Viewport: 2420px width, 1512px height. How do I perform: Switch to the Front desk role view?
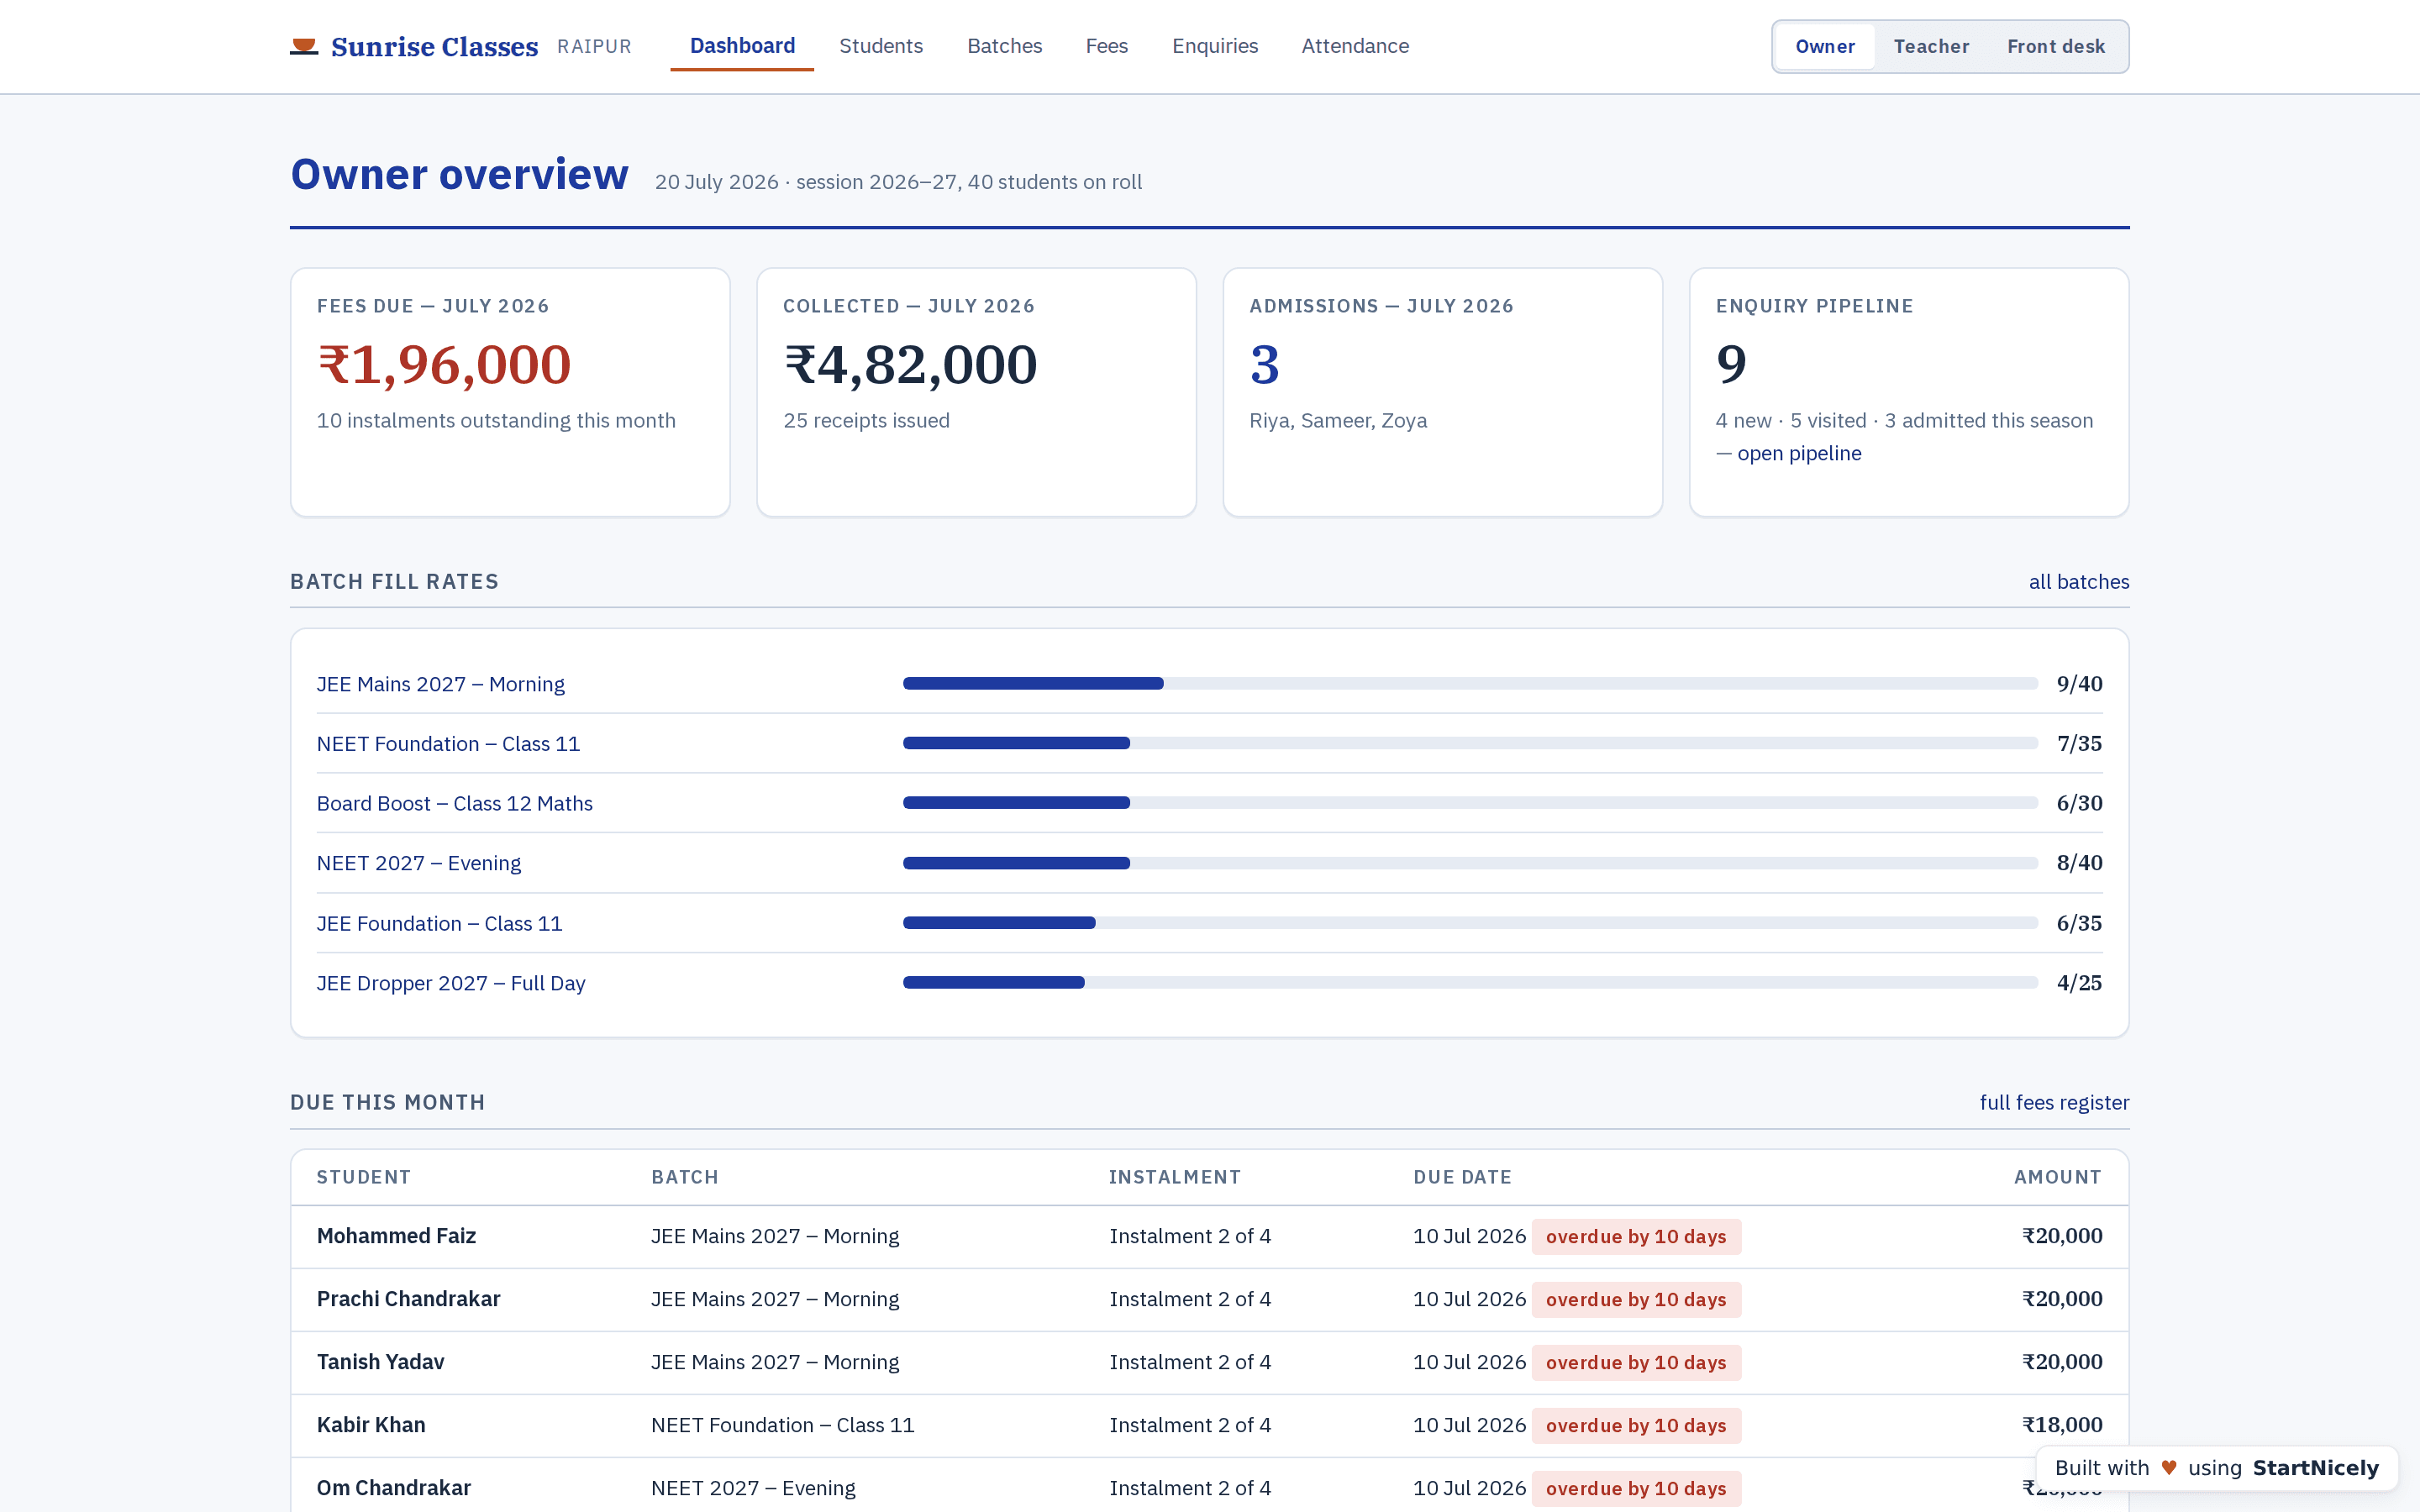click(x=2056, y=46)
